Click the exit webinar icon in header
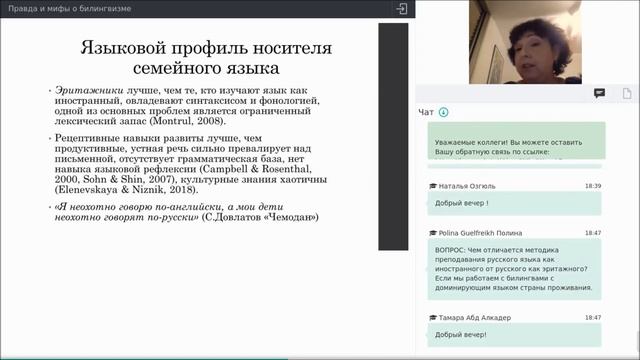The width and height of the screenshot is (640, 360). (x=401, y=9)
